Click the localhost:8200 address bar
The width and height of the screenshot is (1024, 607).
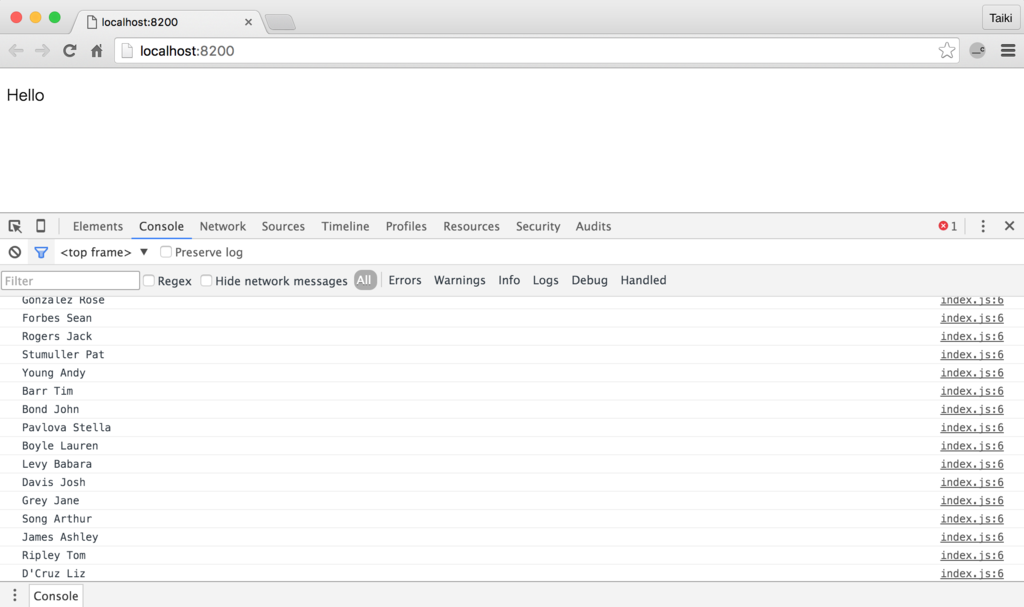536,51
